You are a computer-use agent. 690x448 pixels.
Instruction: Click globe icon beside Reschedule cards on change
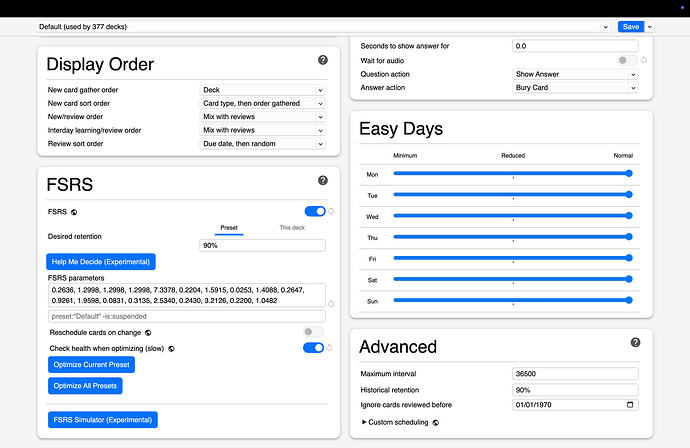[x=148, y=333]
